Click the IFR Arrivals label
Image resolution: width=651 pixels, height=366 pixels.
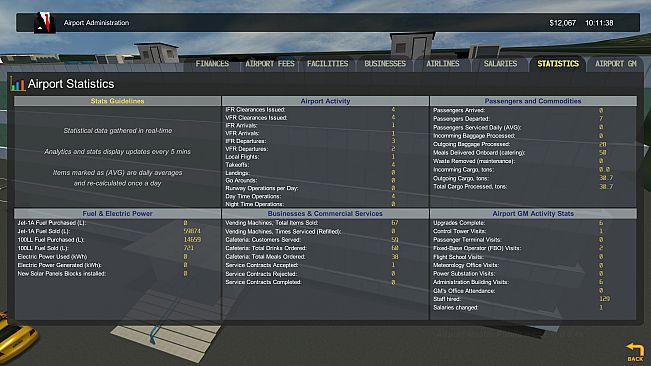pyautogui.click(x=241, y=125)
